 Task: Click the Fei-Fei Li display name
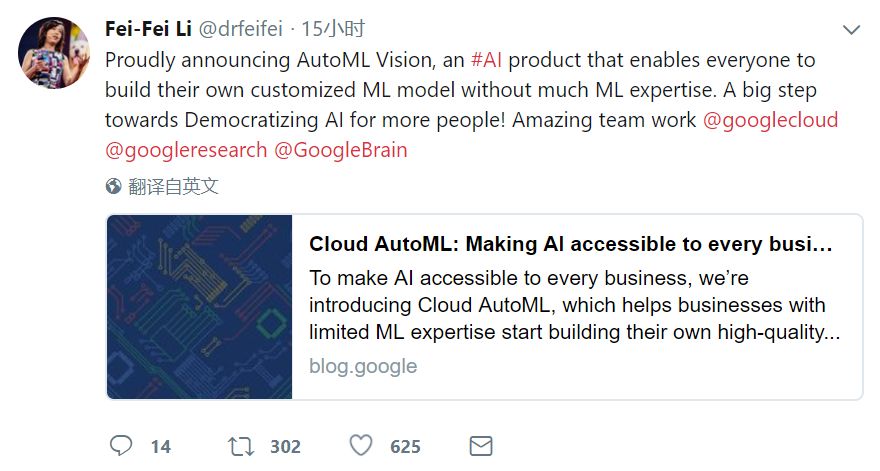148,29
